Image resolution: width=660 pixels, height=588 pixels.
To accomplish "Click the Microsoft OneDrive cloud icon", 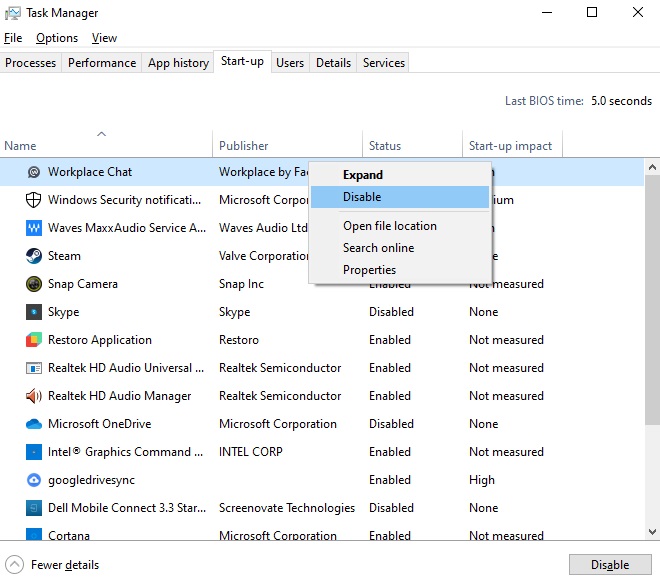I will point(34,424).
